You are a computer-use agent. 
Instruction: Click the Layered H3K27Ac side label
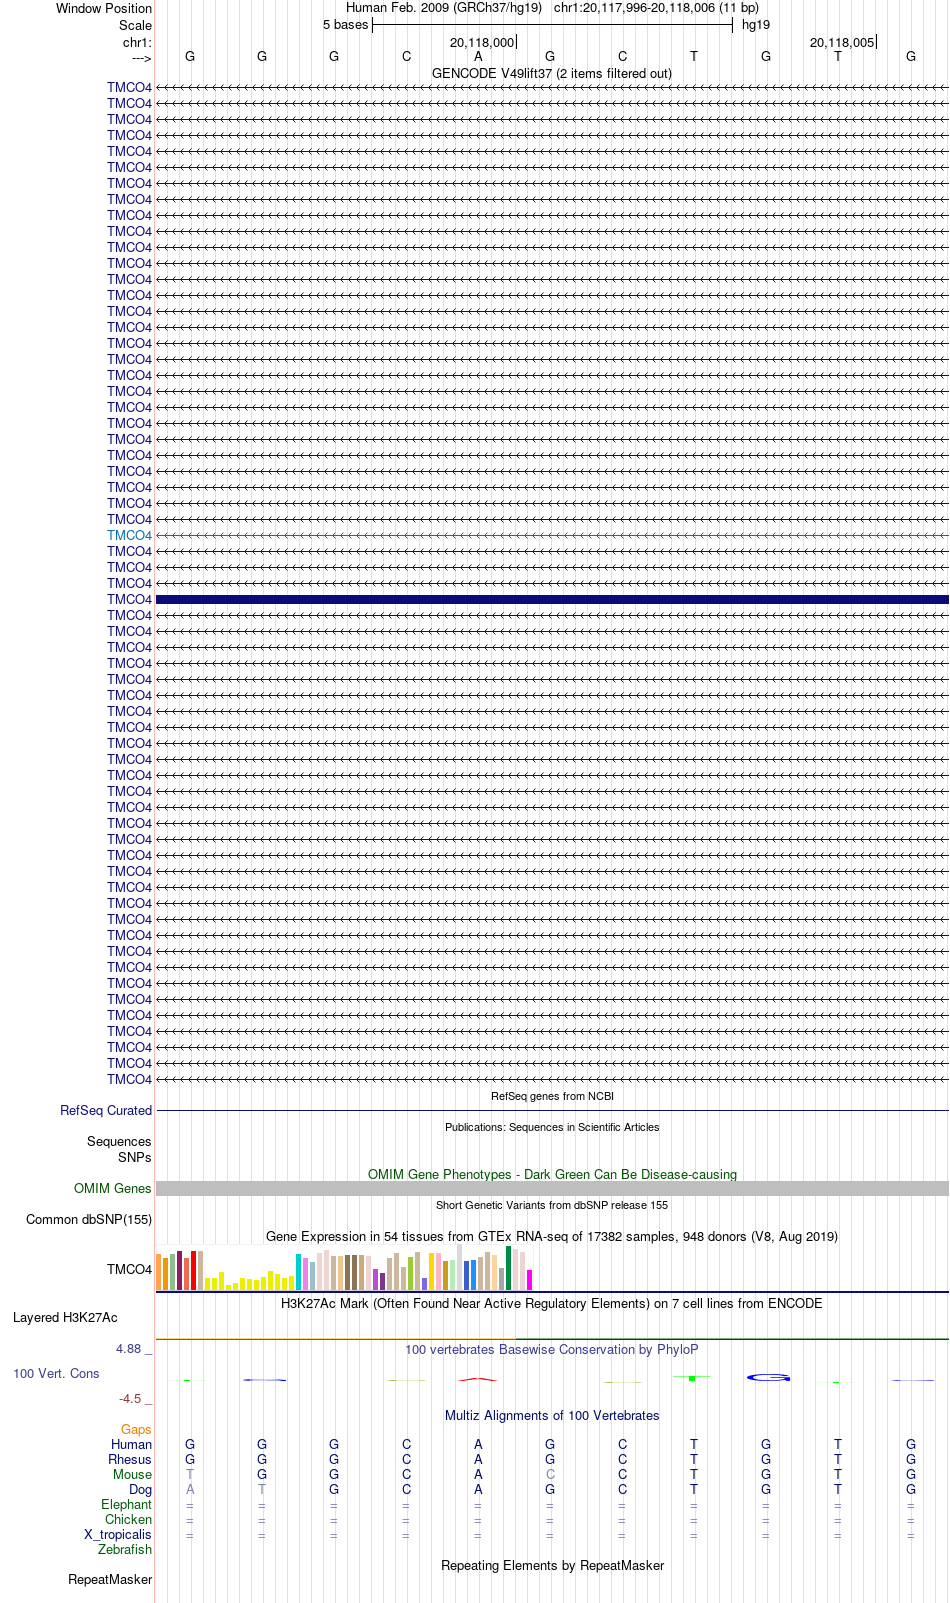65,1317
